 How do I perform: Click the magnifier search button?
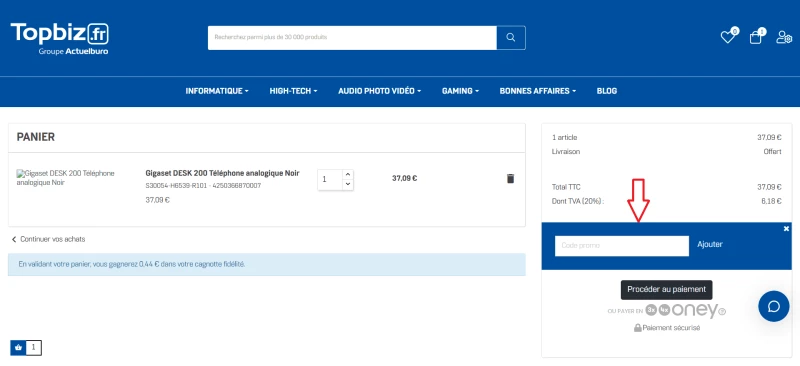511,38
